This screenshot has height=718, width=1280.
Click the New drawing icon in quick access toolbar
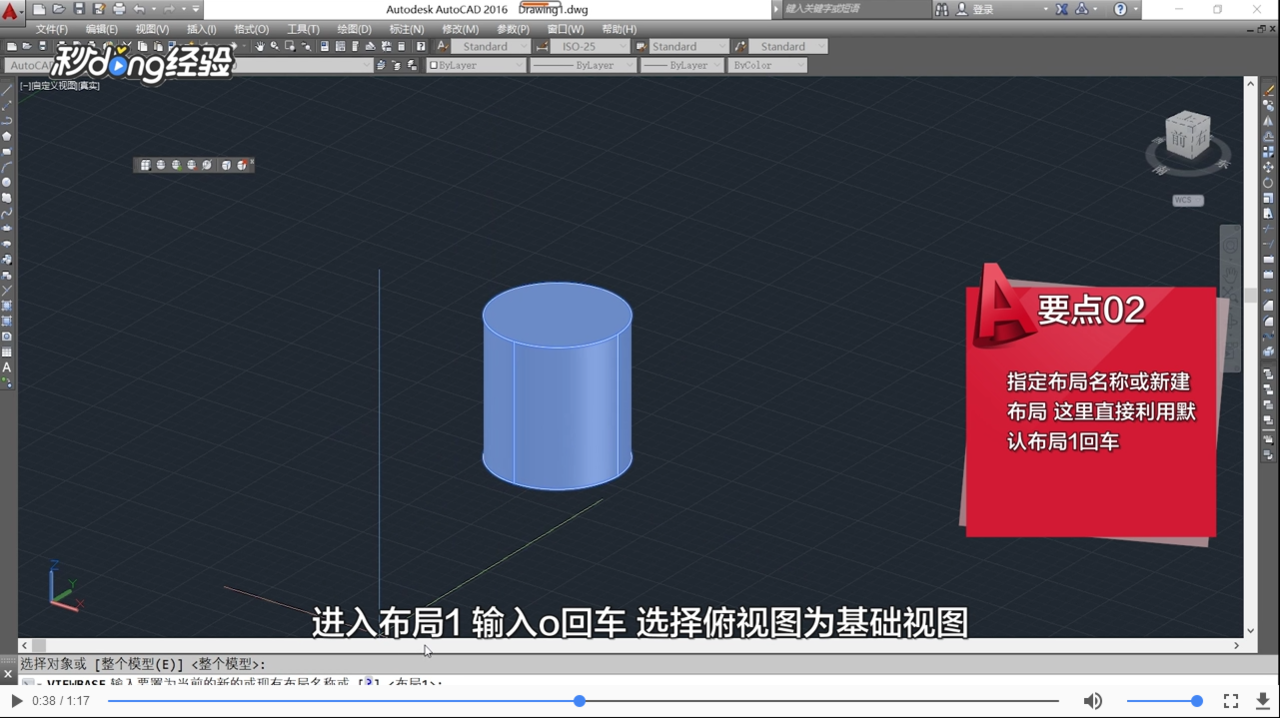coord(39,9)
